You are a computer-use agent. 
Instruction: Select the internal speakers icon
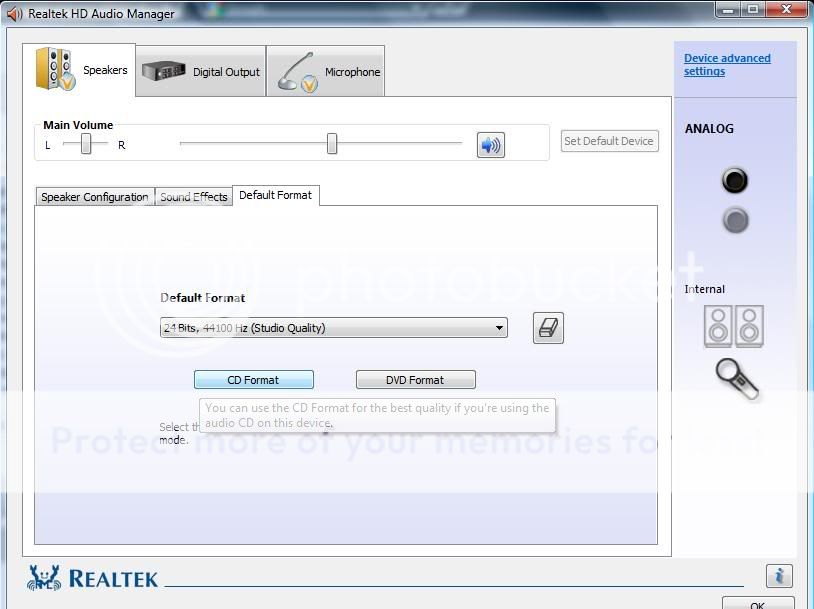[x=734, y=326]
